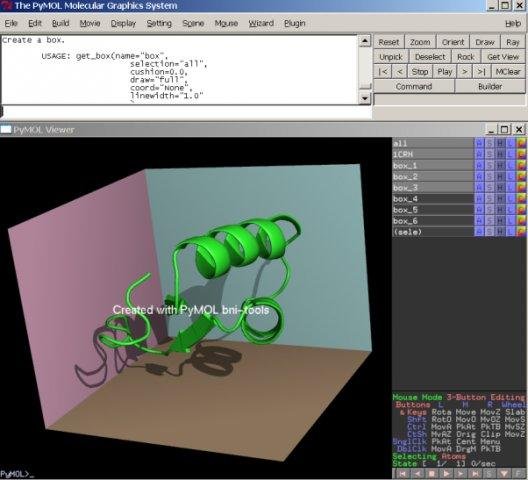
Task: Open the S show menu for box_6
Action: pos(490,221)
